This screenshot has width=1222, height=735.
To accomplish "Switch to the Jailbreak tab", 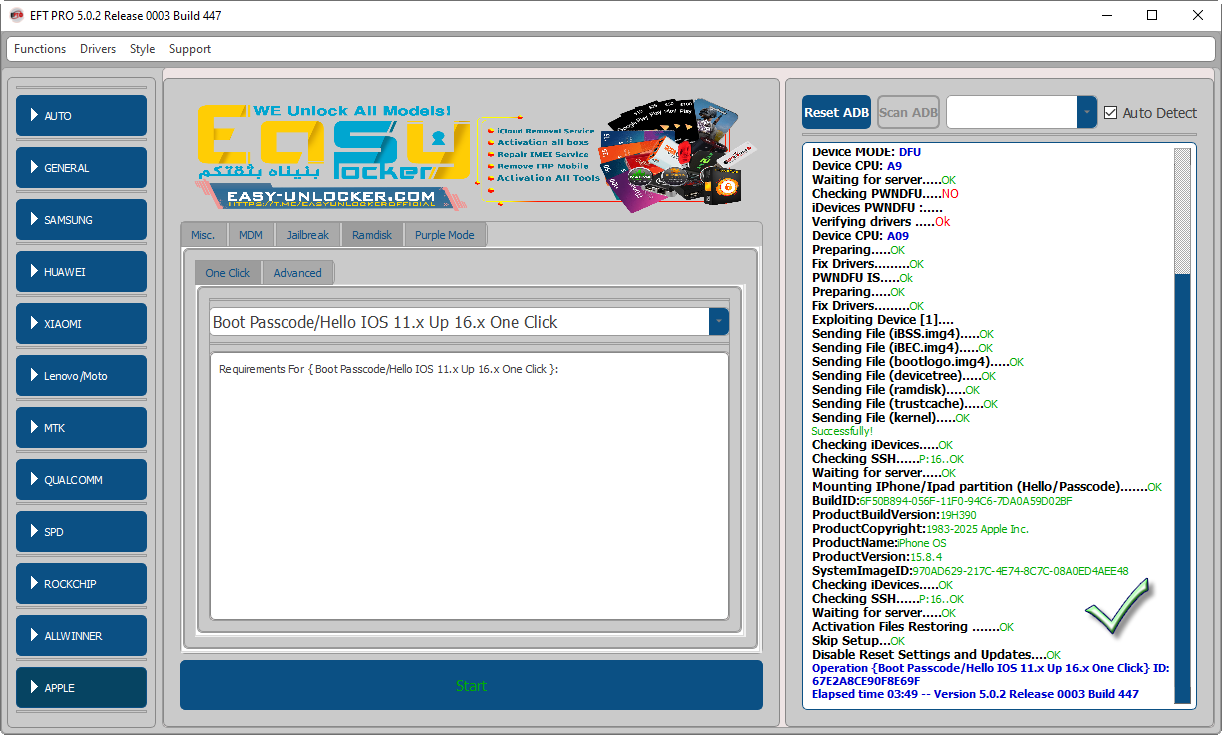I will [307, 235].
